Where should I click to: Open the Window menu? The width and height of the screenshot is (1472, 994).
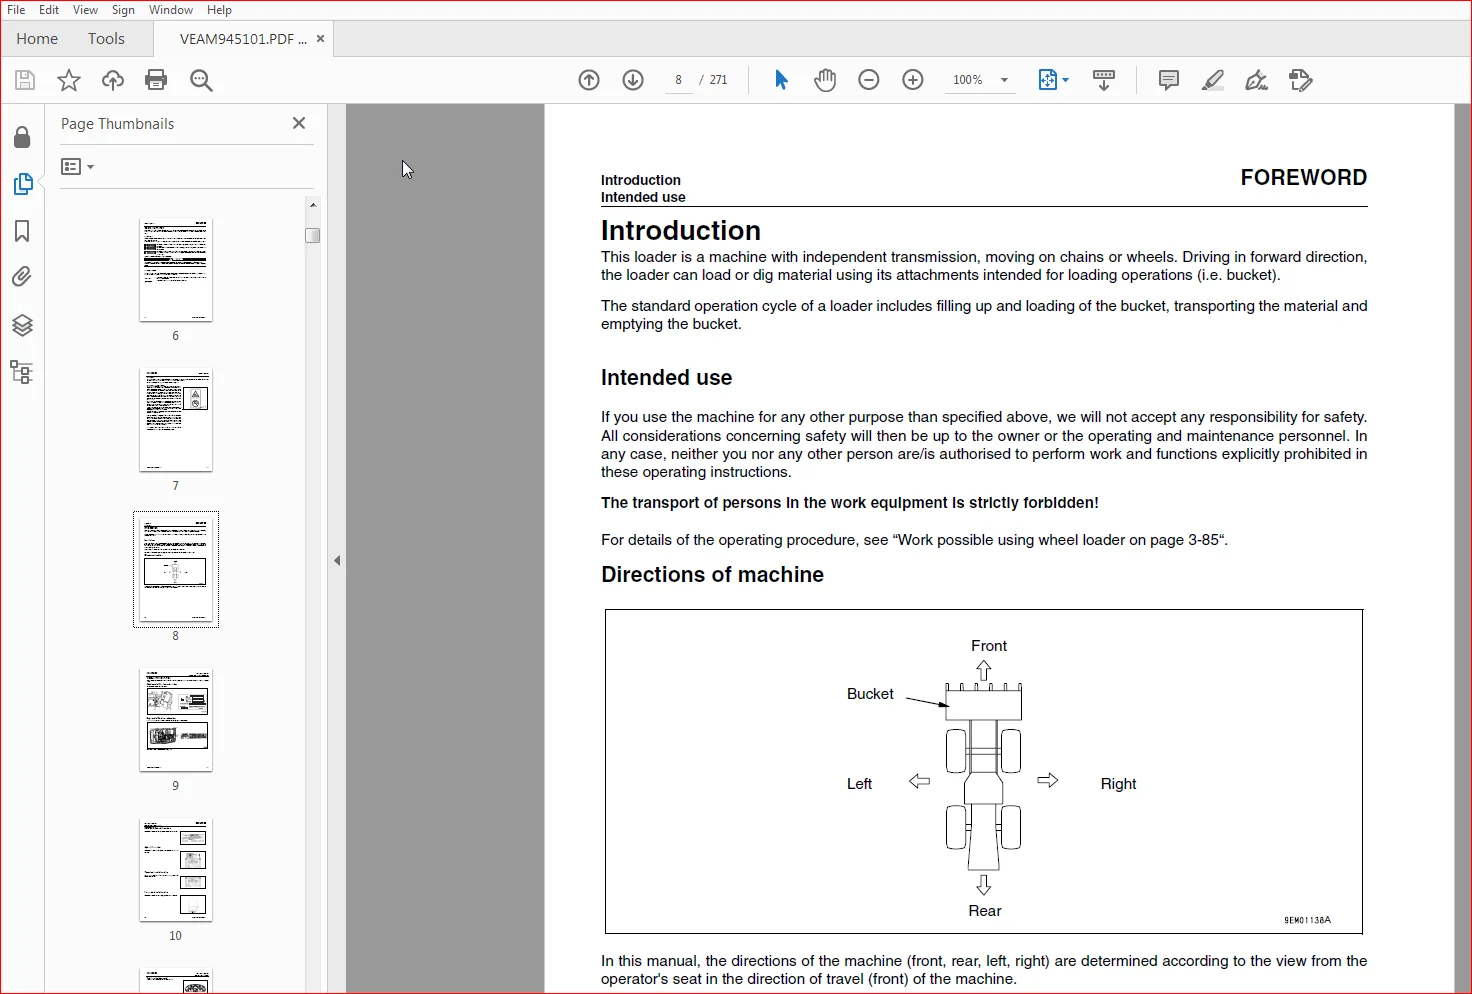[x=171, y=10]
